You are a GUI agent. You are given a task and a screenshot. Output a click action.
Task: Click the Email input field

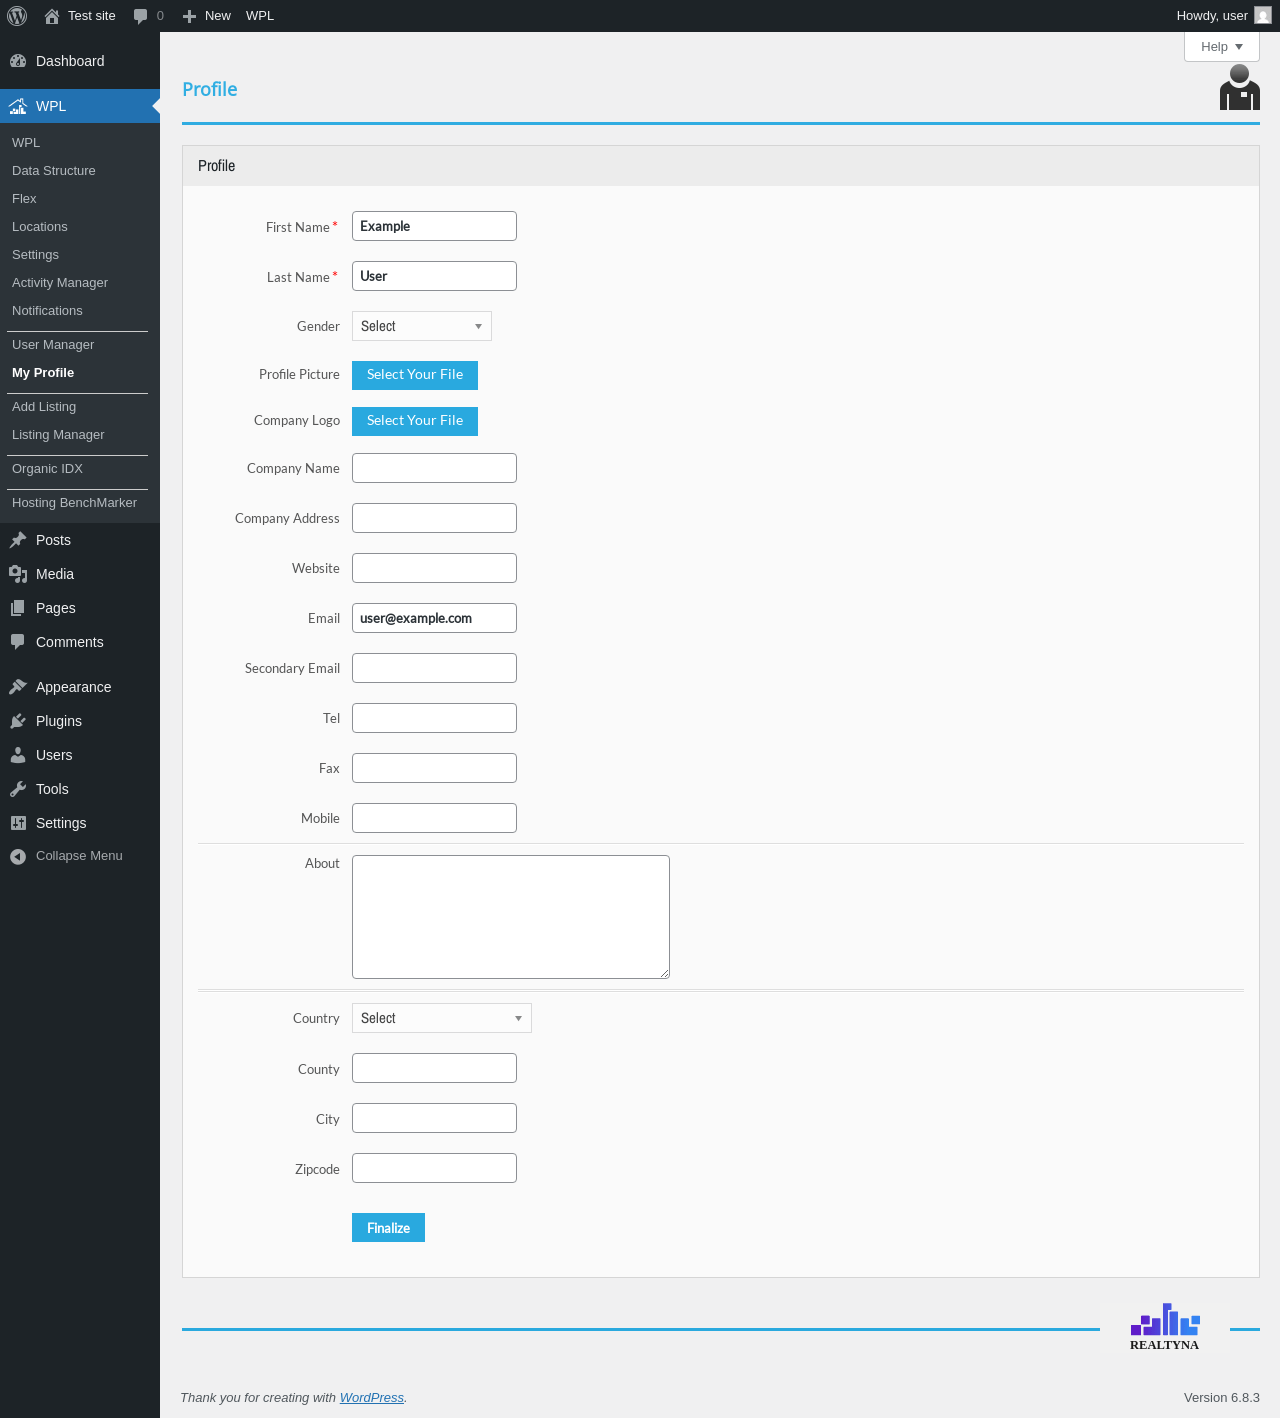[x=434, y=618]
